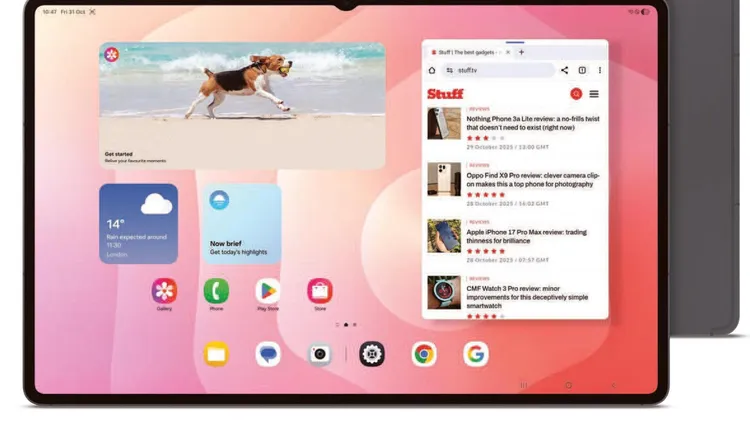Expand the Stuff site hamburger menu
The height and width of the screenshot is (421, 750).
pyautogui.click(x=594, y=94)
